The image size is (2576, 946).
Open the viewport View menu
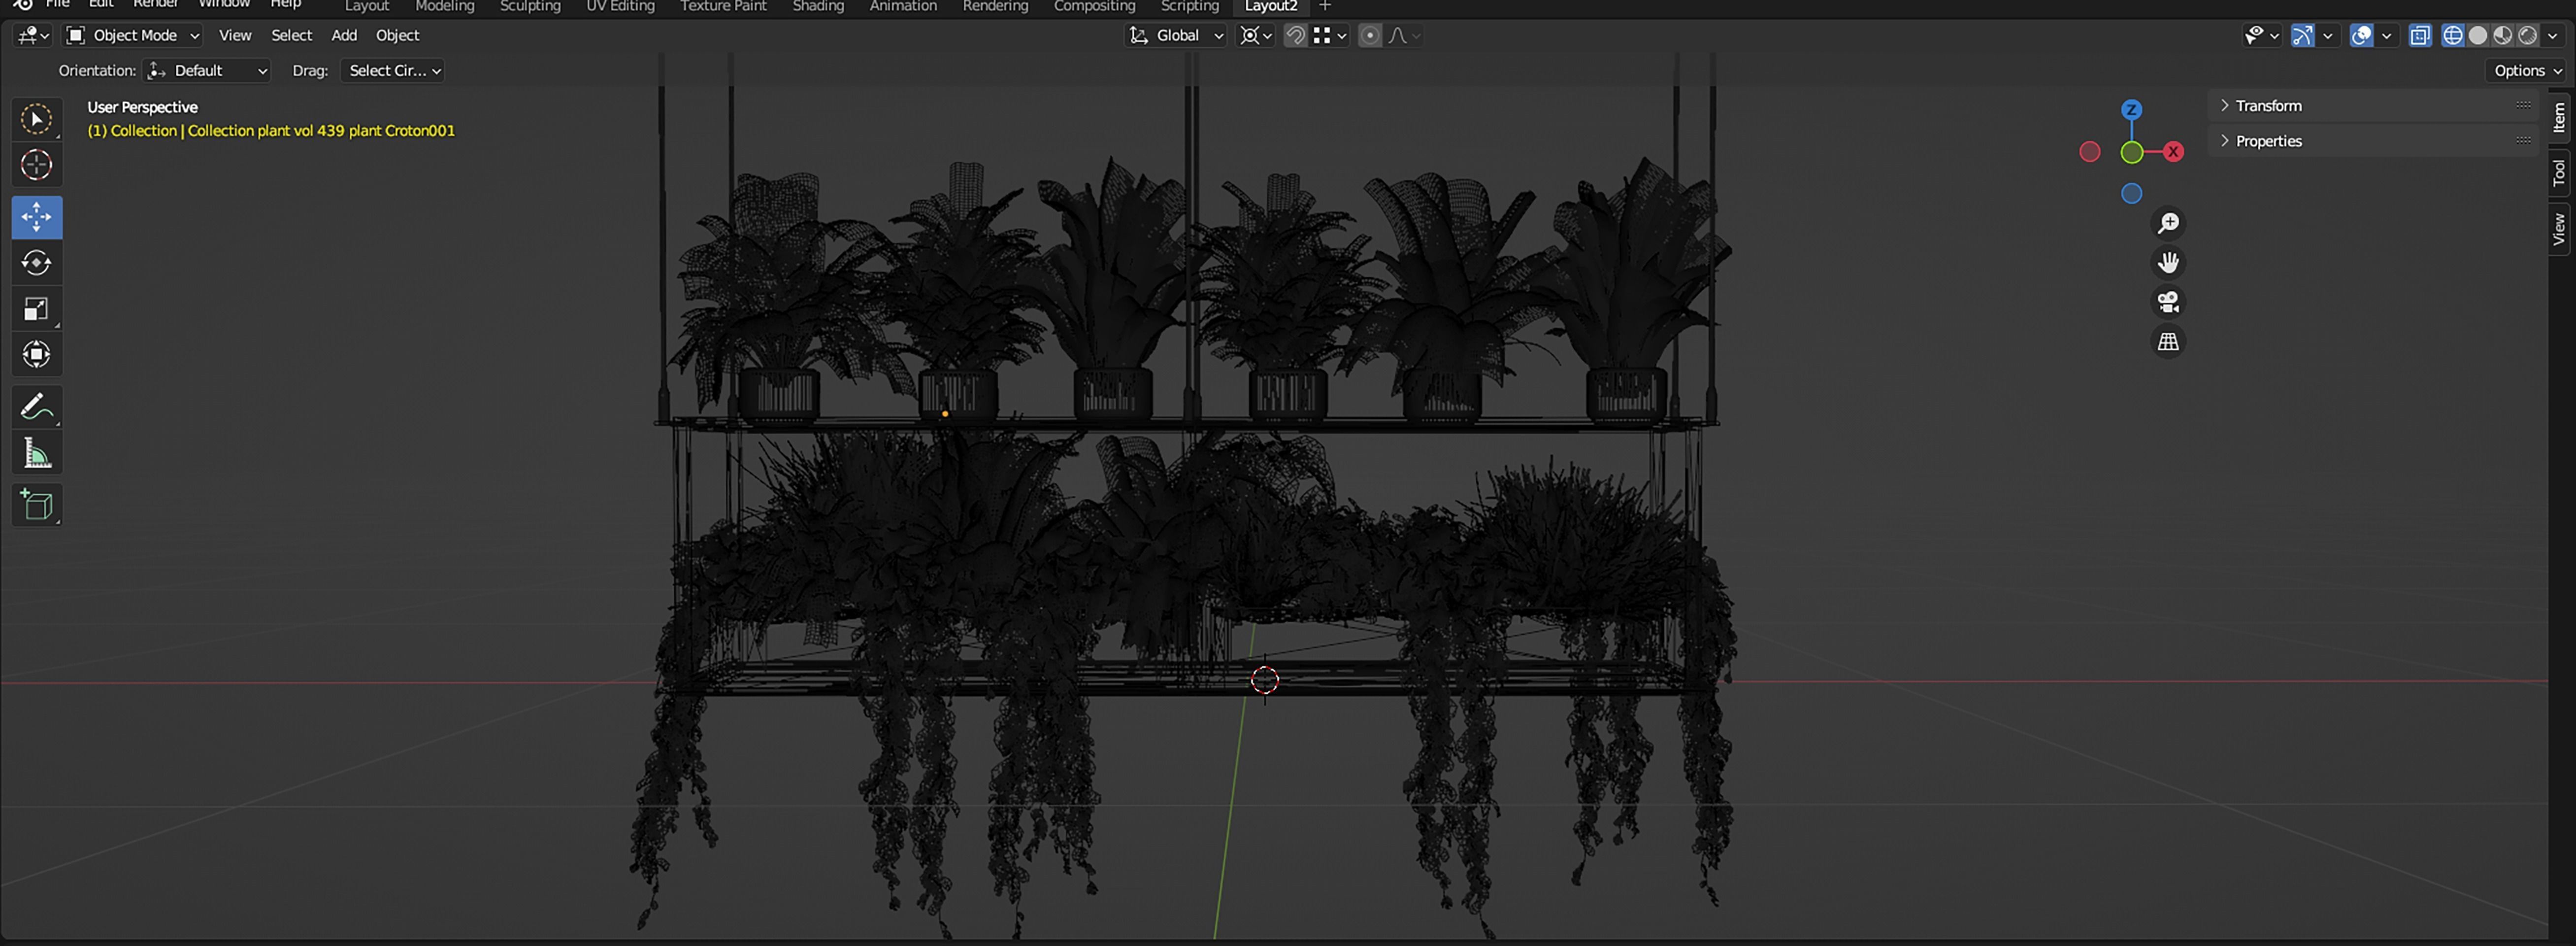(235, 36)
